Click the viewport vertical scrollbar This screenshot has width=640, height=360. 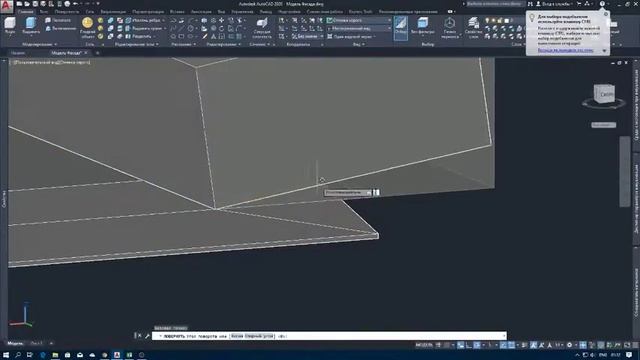624,171
